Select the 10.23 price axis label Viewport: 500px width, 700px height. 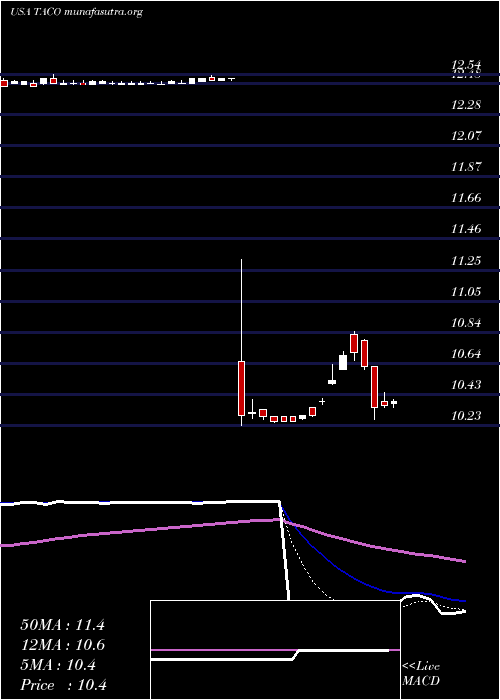pos(466,416)
